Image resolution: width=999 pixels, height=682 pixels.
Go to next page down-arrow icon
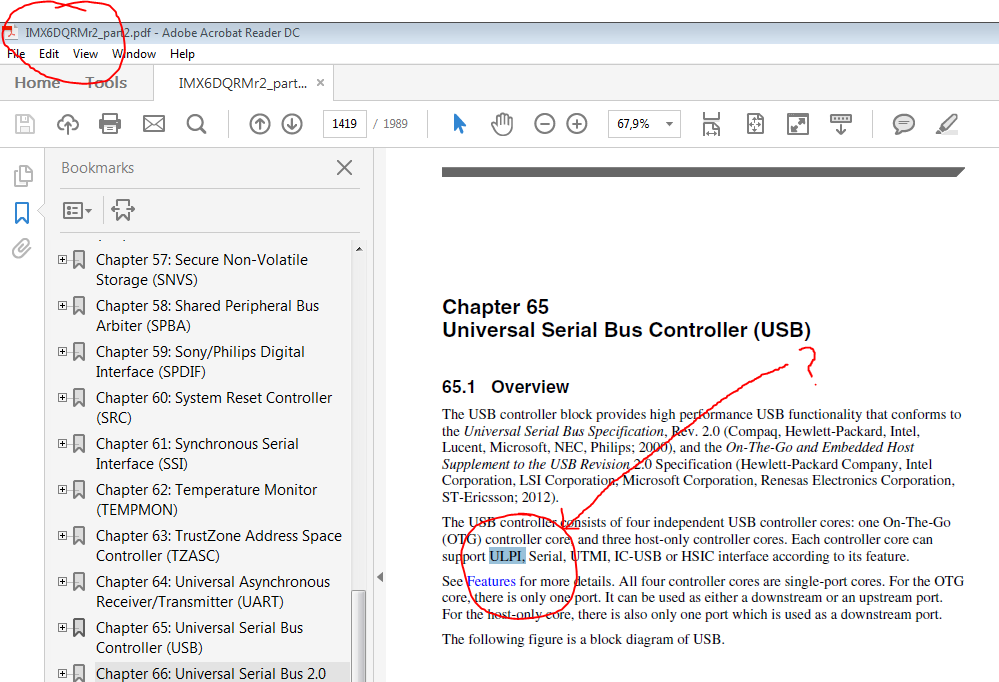292,124
